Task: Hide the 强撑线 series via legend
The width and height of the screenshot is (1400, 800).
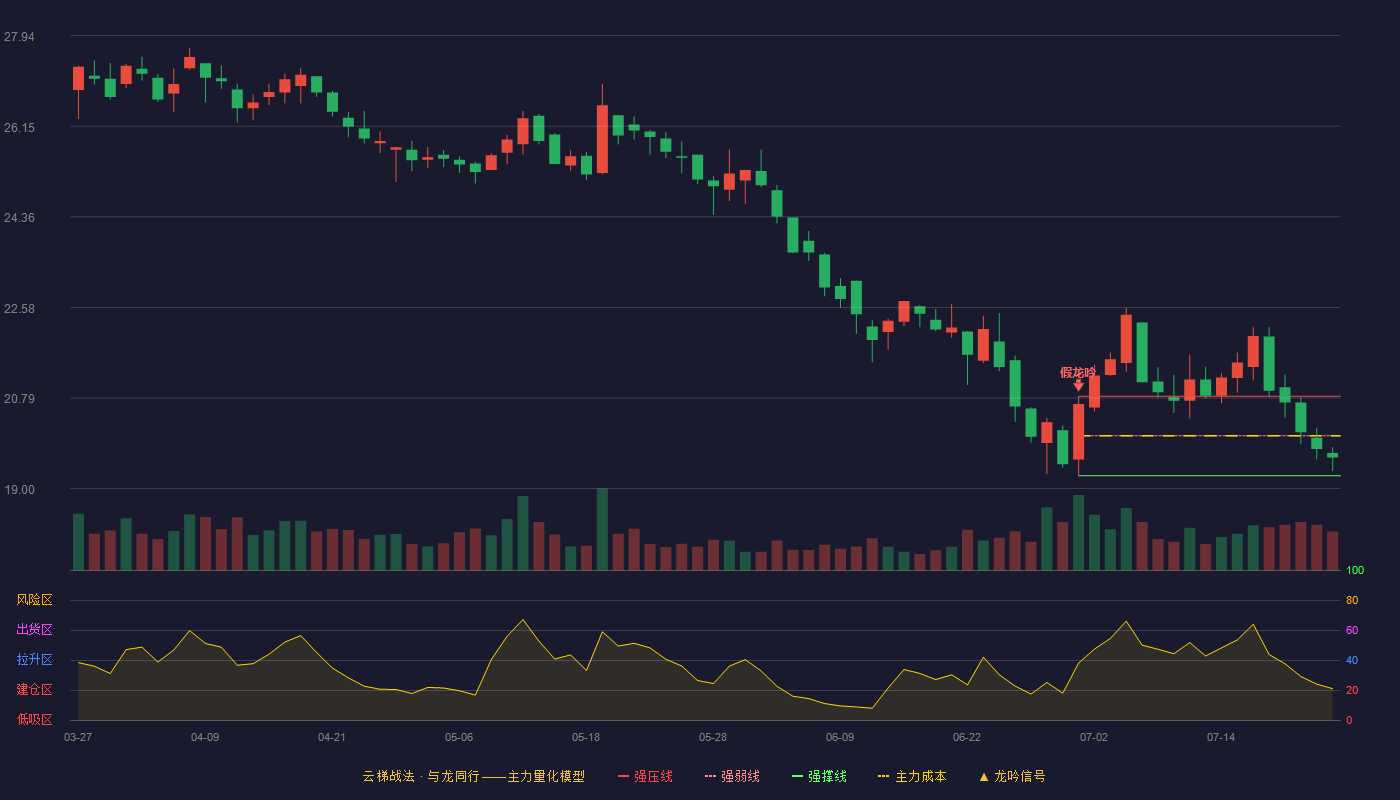Action: (819, 776)
